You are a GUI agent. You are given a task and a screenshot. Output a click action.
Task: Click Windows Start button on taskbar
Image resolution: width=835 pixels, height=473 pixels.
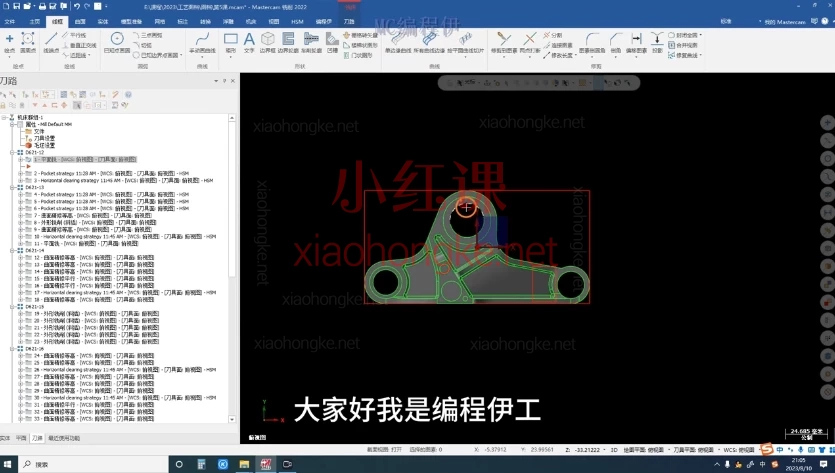pyautogui.click(x=7, y=464)
